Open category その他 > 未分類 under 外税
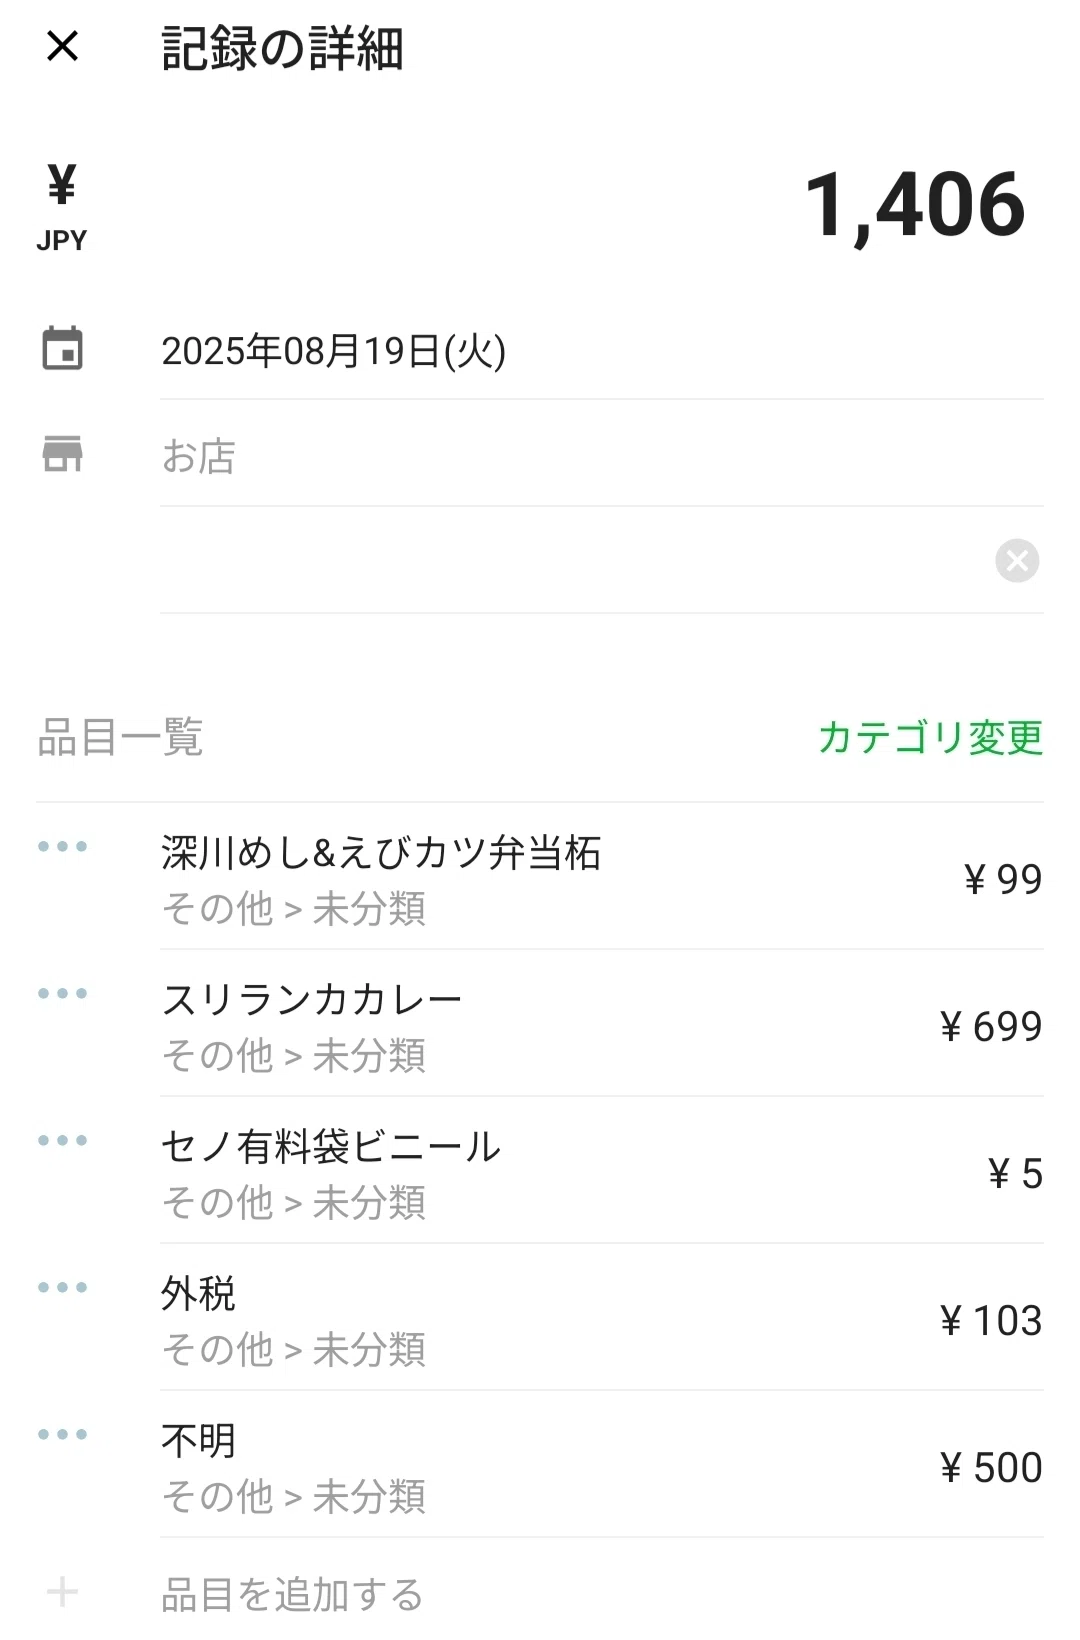Image resolution: width=1080 pixels, height=1640 pixels. 294,1350
